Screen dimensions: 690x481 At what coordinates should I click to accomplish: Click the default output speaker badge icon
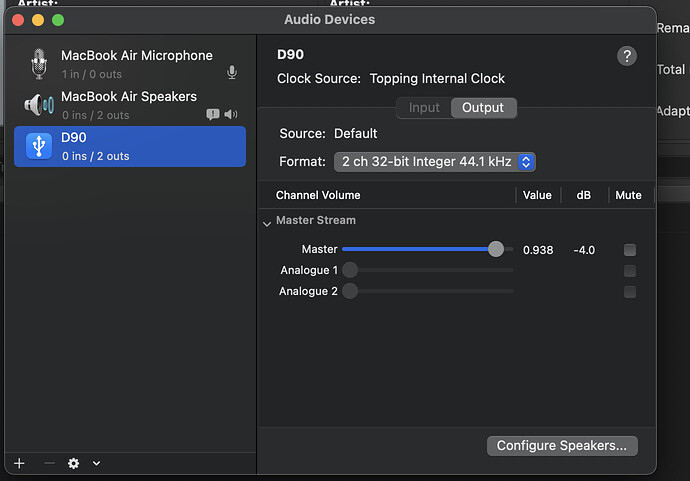[231, 114]
